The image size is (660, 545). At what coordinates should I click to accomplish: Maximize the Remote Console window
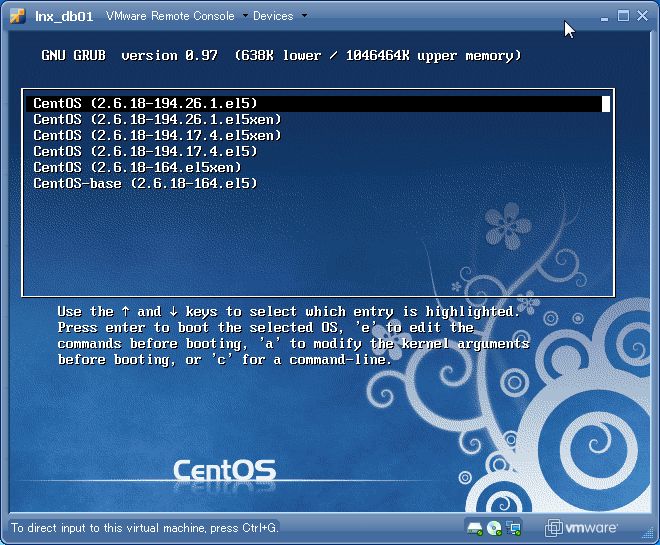[623, 16]
